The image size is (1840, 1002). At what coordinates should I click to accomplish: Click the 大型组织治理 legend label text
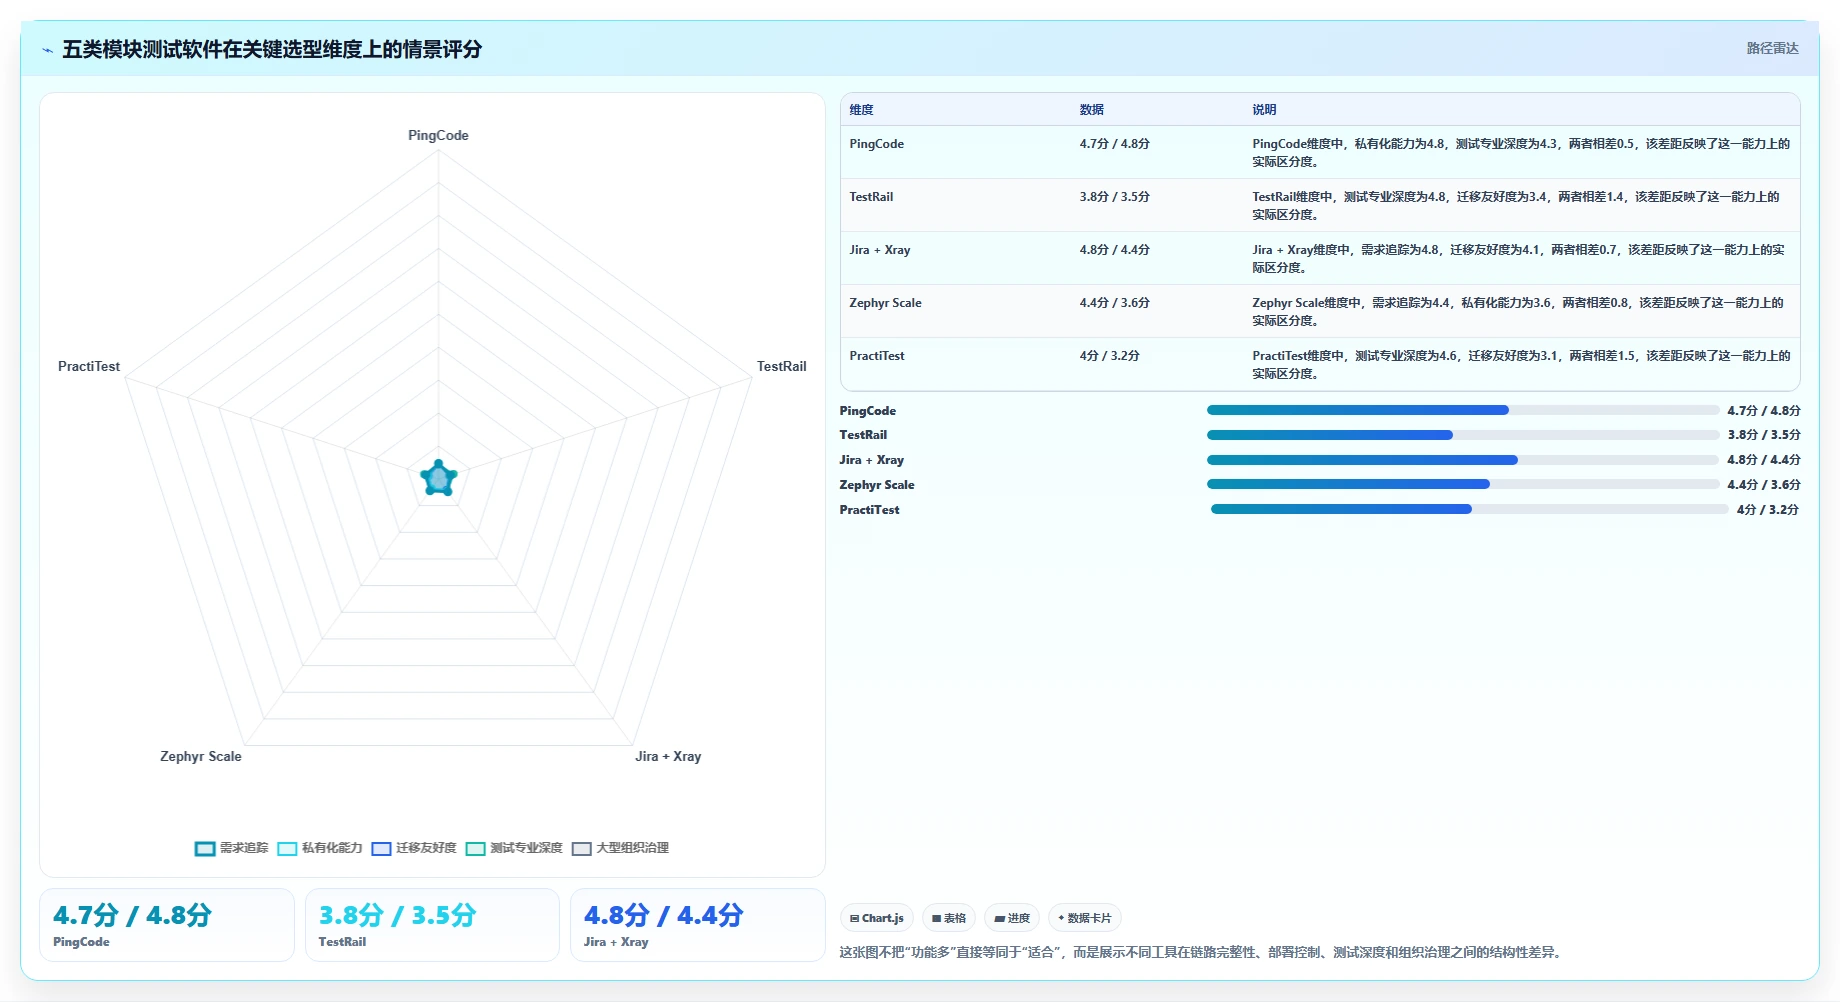(632, 848)
